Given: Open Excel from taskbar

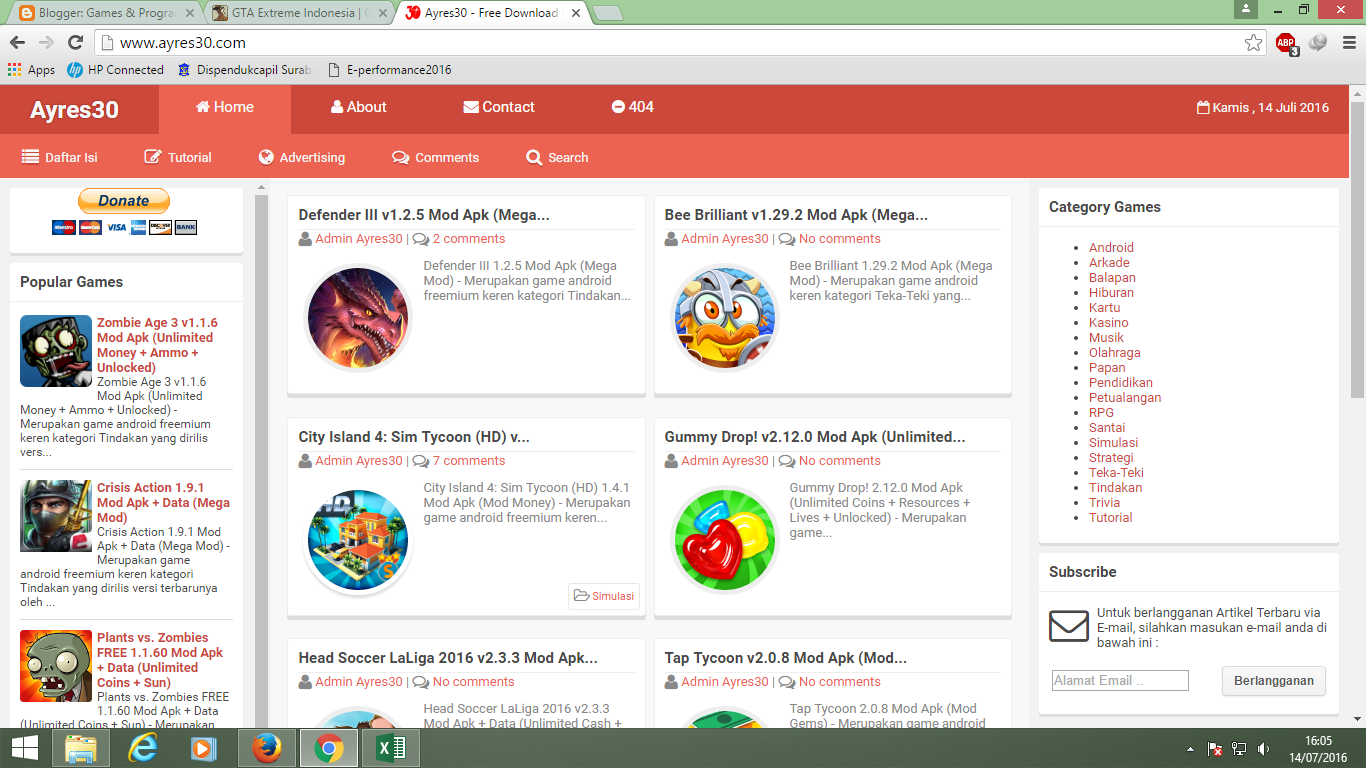Looking at the screenshot, I should click(x=390, y=748).
